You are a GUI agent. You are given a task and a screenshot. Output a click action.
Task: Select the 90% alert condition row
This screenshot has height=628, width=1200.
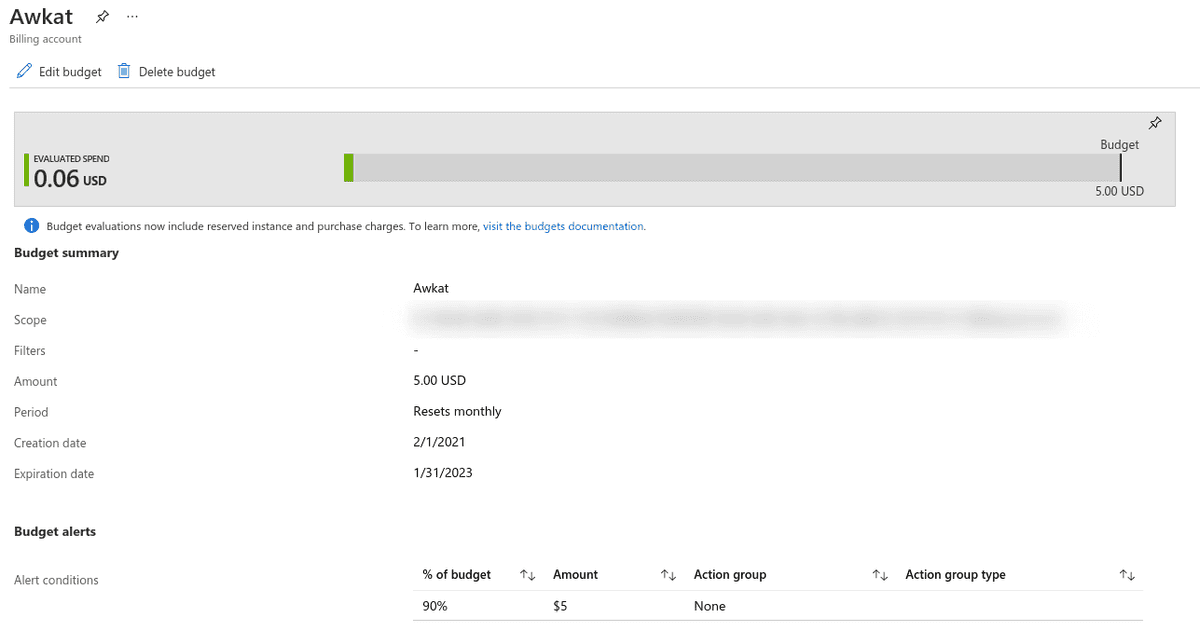(x=435, y=606)
